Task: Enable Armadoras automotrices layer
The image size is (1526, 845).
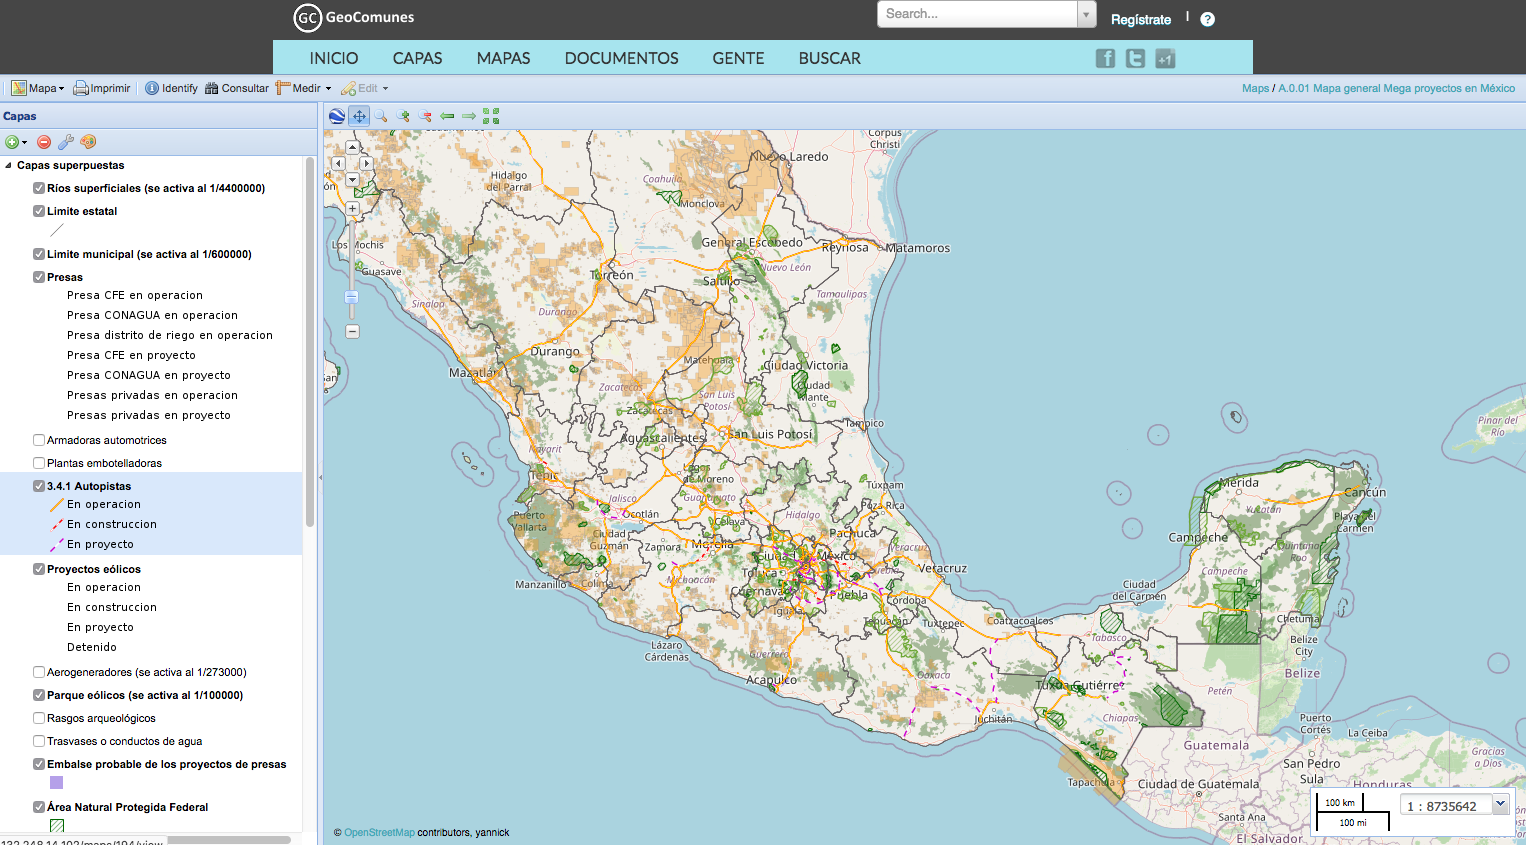Action: pyautogui.click(x=39, y=440)
